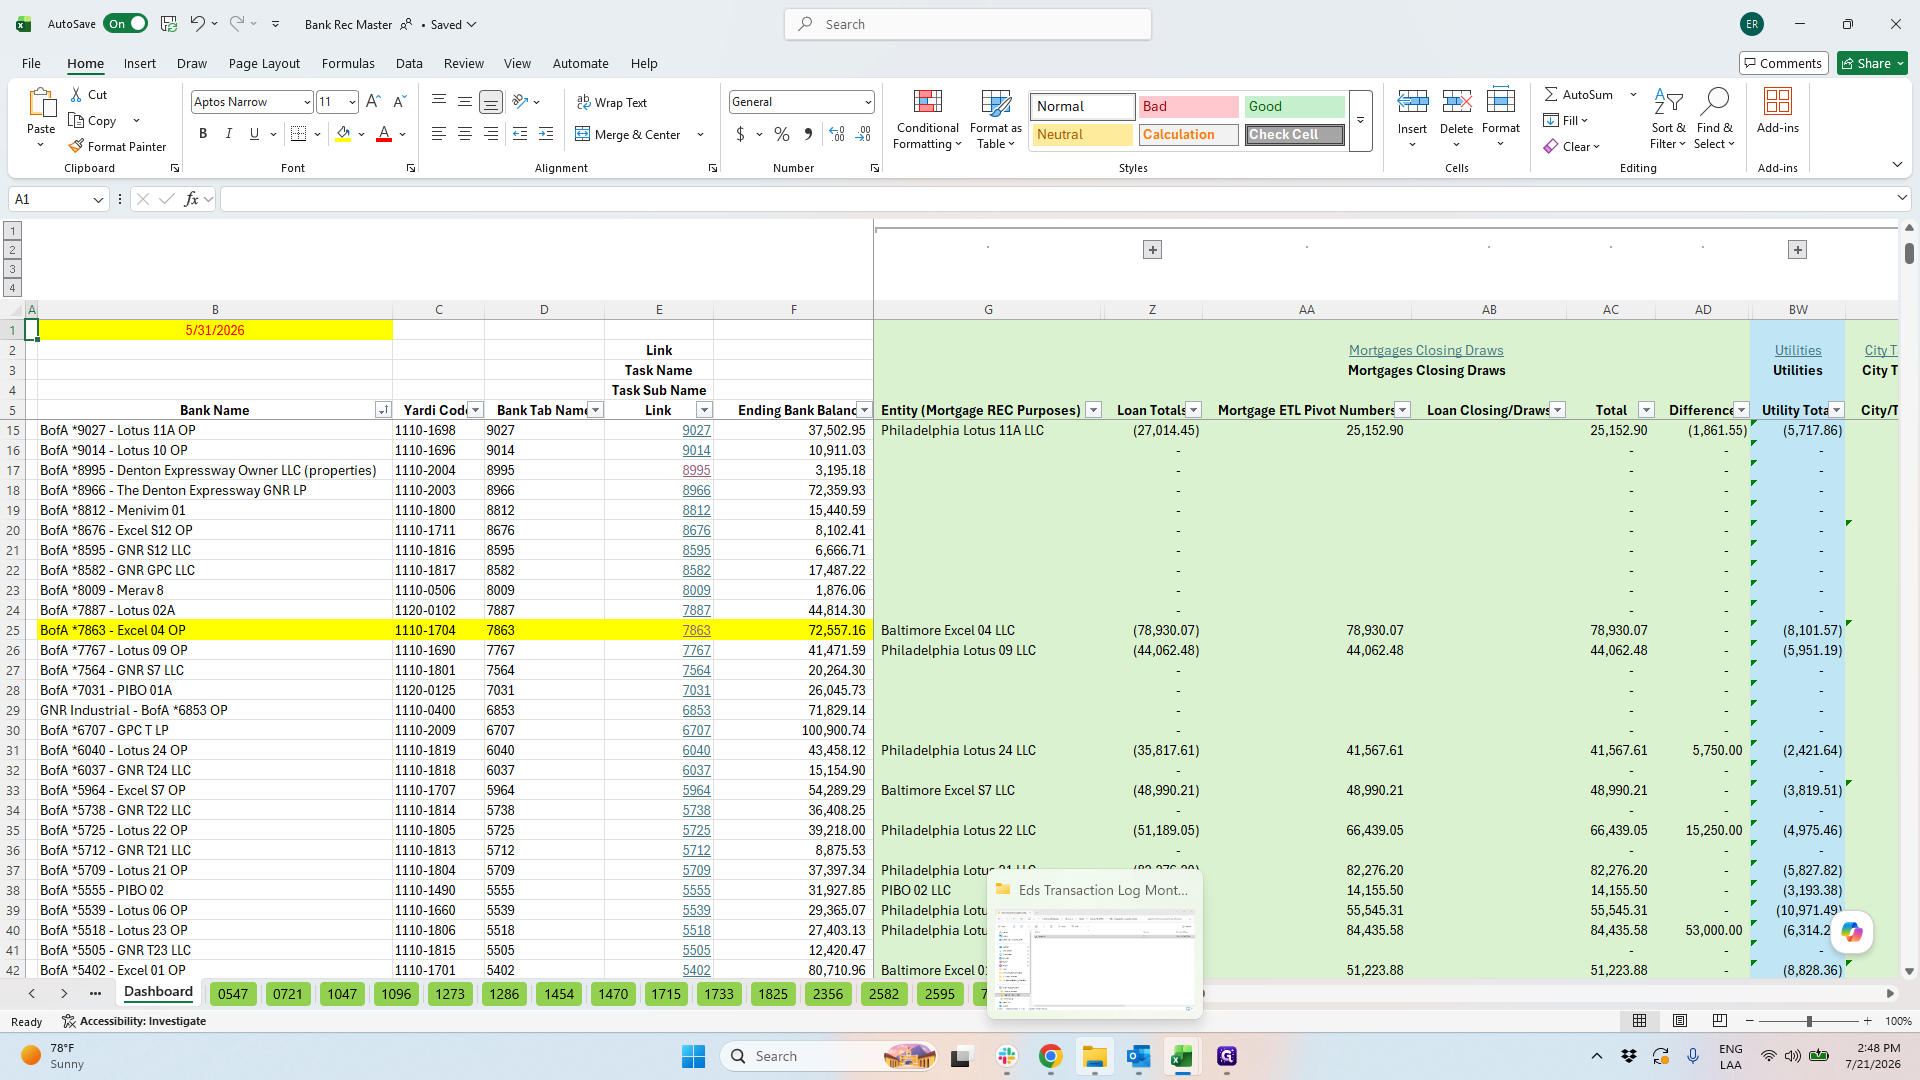Open the File menu

31,63
